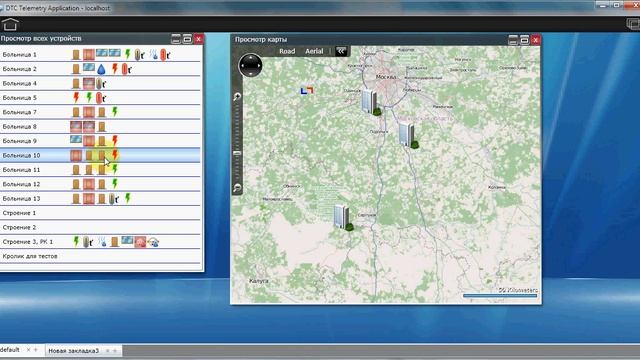This screenshot has height=360, width=640.
Task: Select the Больница 10 row label
Action: pyautogui.click(x=21, y=155)
